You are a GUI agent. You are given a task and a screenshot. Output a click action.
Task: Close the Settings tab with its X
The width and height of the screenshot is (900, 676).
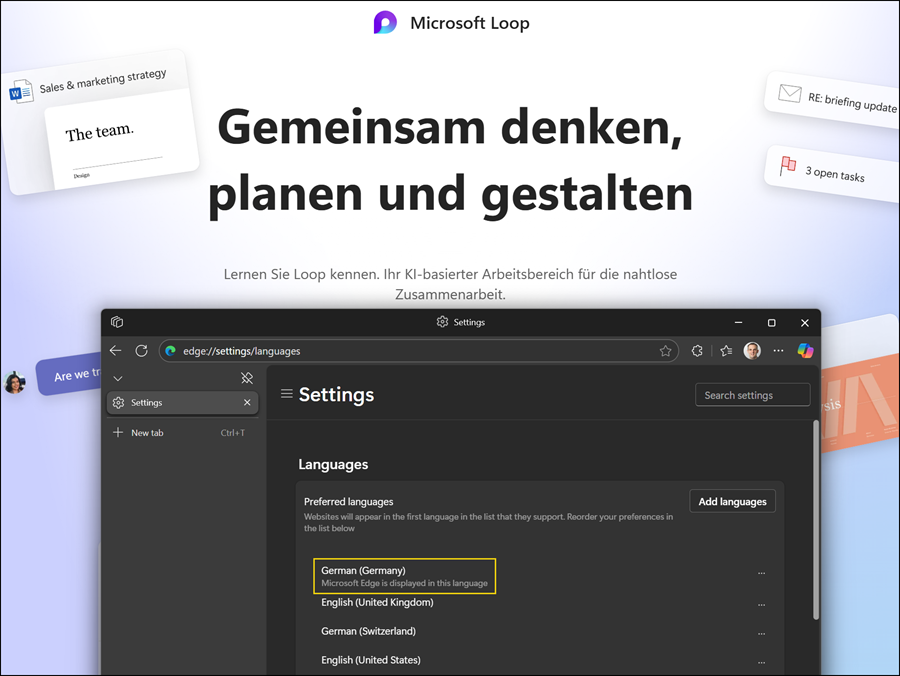(x=247, y=402)
